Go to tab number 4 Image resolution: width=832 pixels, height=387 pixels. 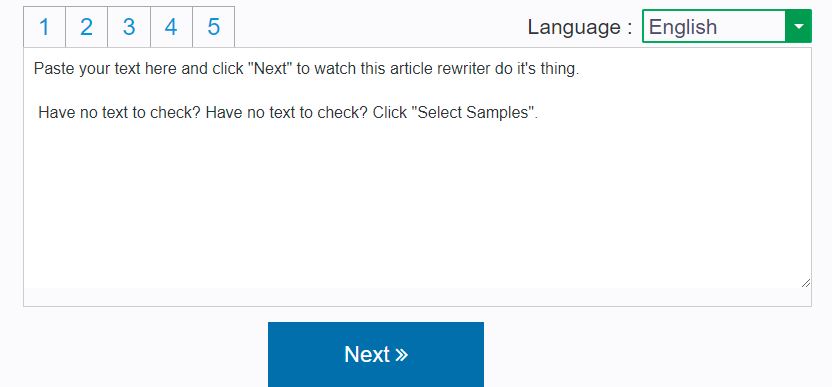pos(171,27)
